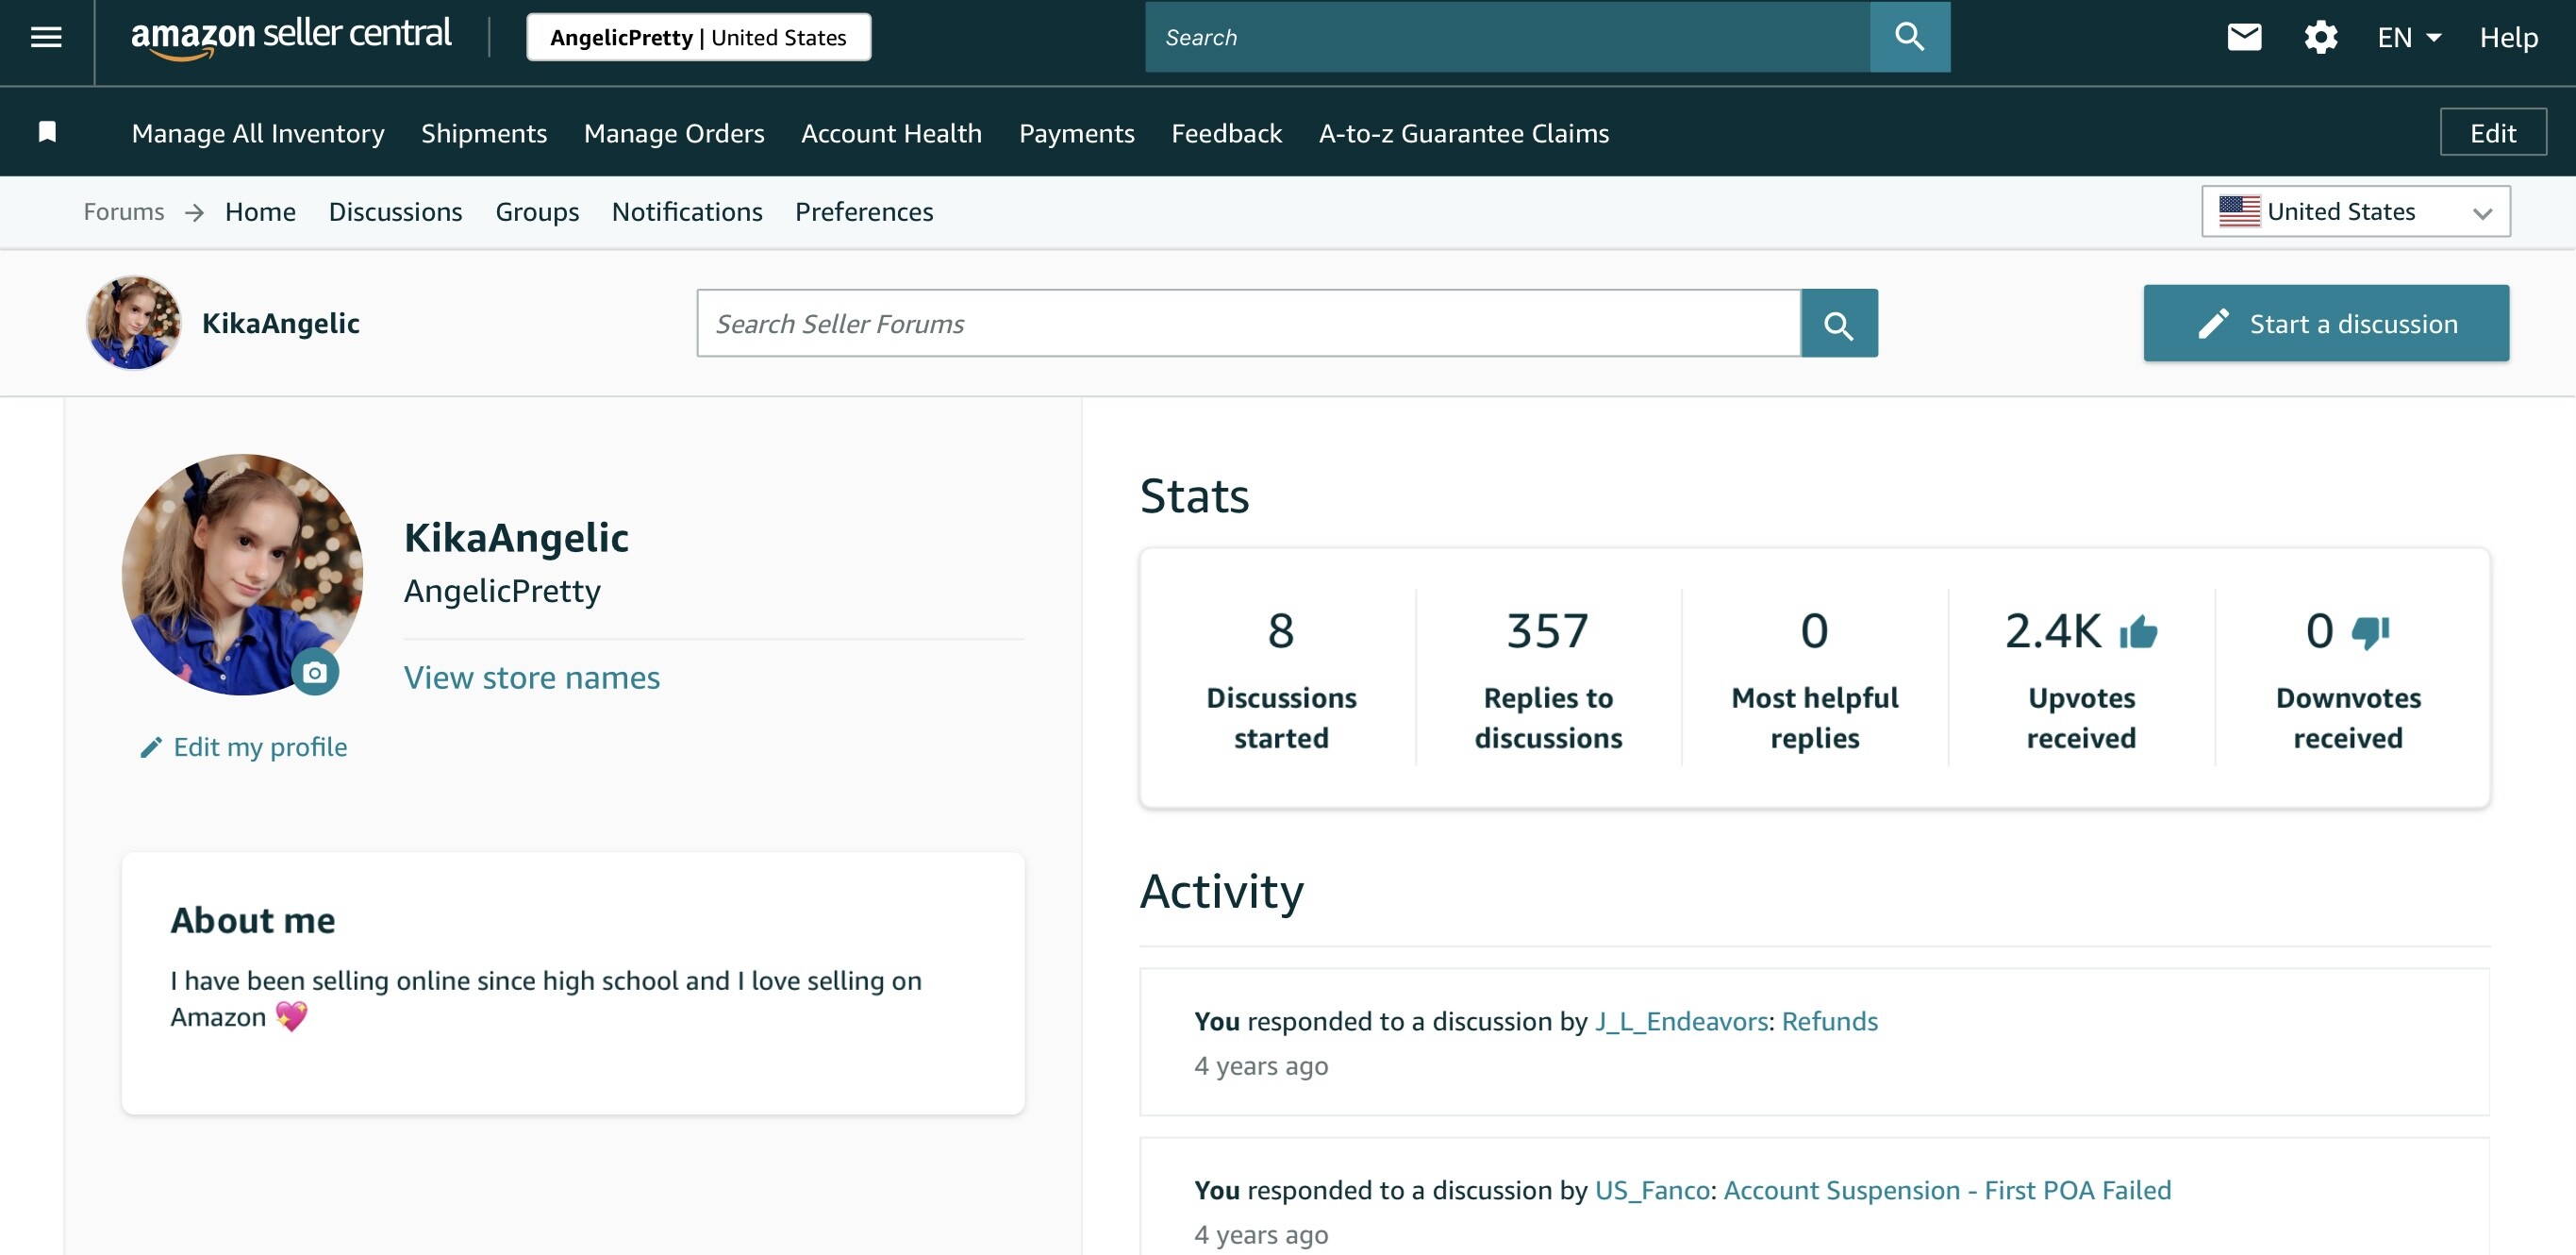
Task: Switch to the Discussions tab
Action: [x=395, y=211]
